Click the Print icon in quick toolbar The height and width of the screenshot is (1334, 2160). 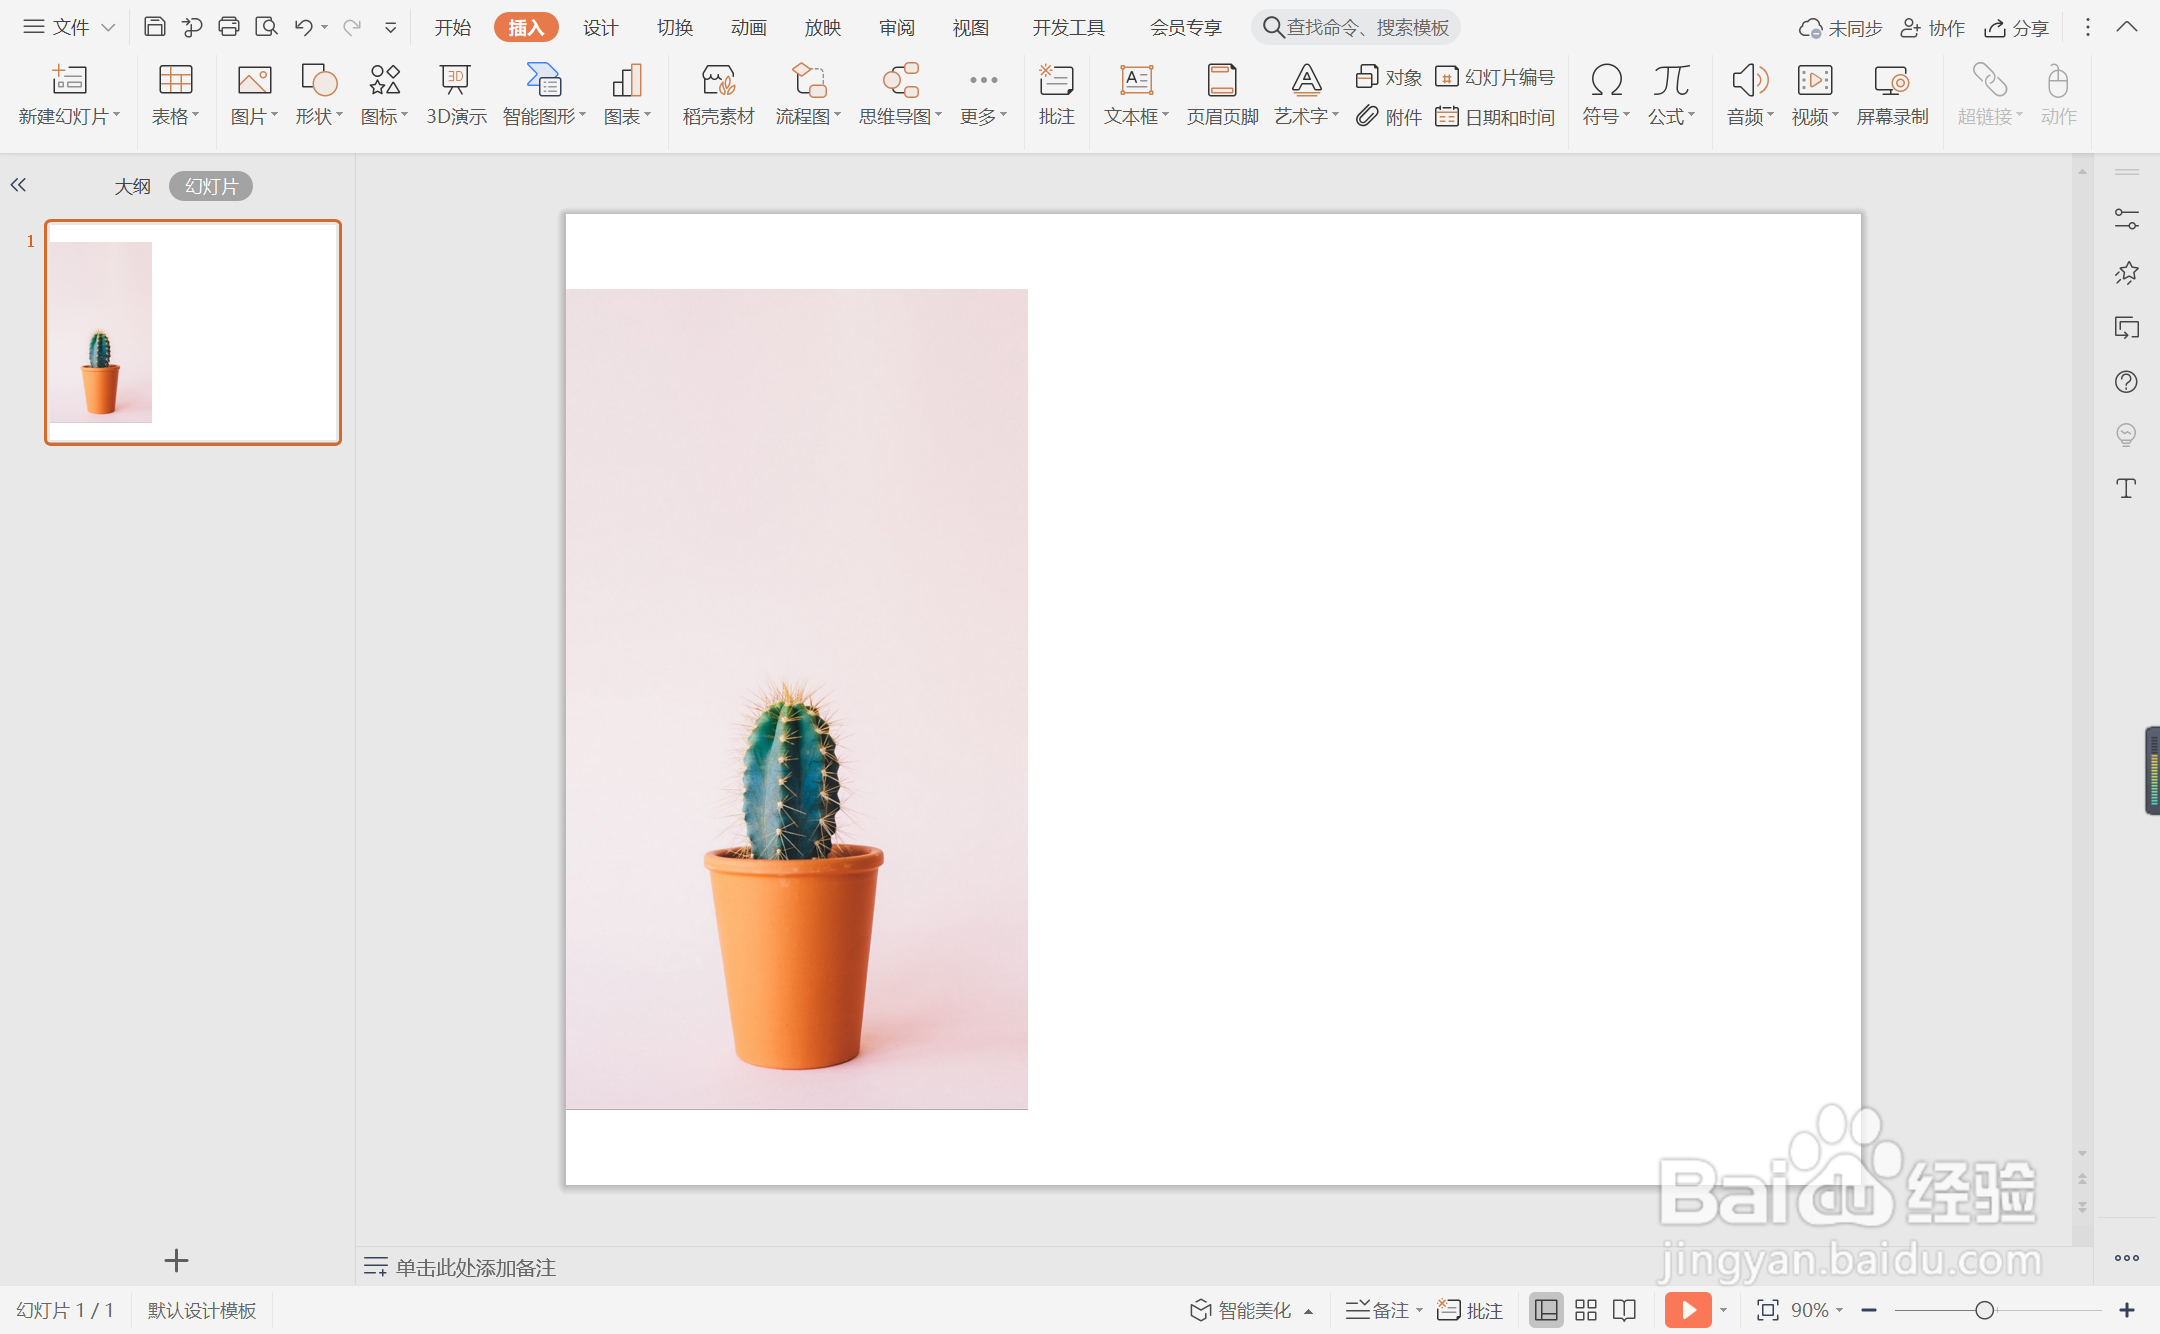pyautogui.click(x=229, y=27)
